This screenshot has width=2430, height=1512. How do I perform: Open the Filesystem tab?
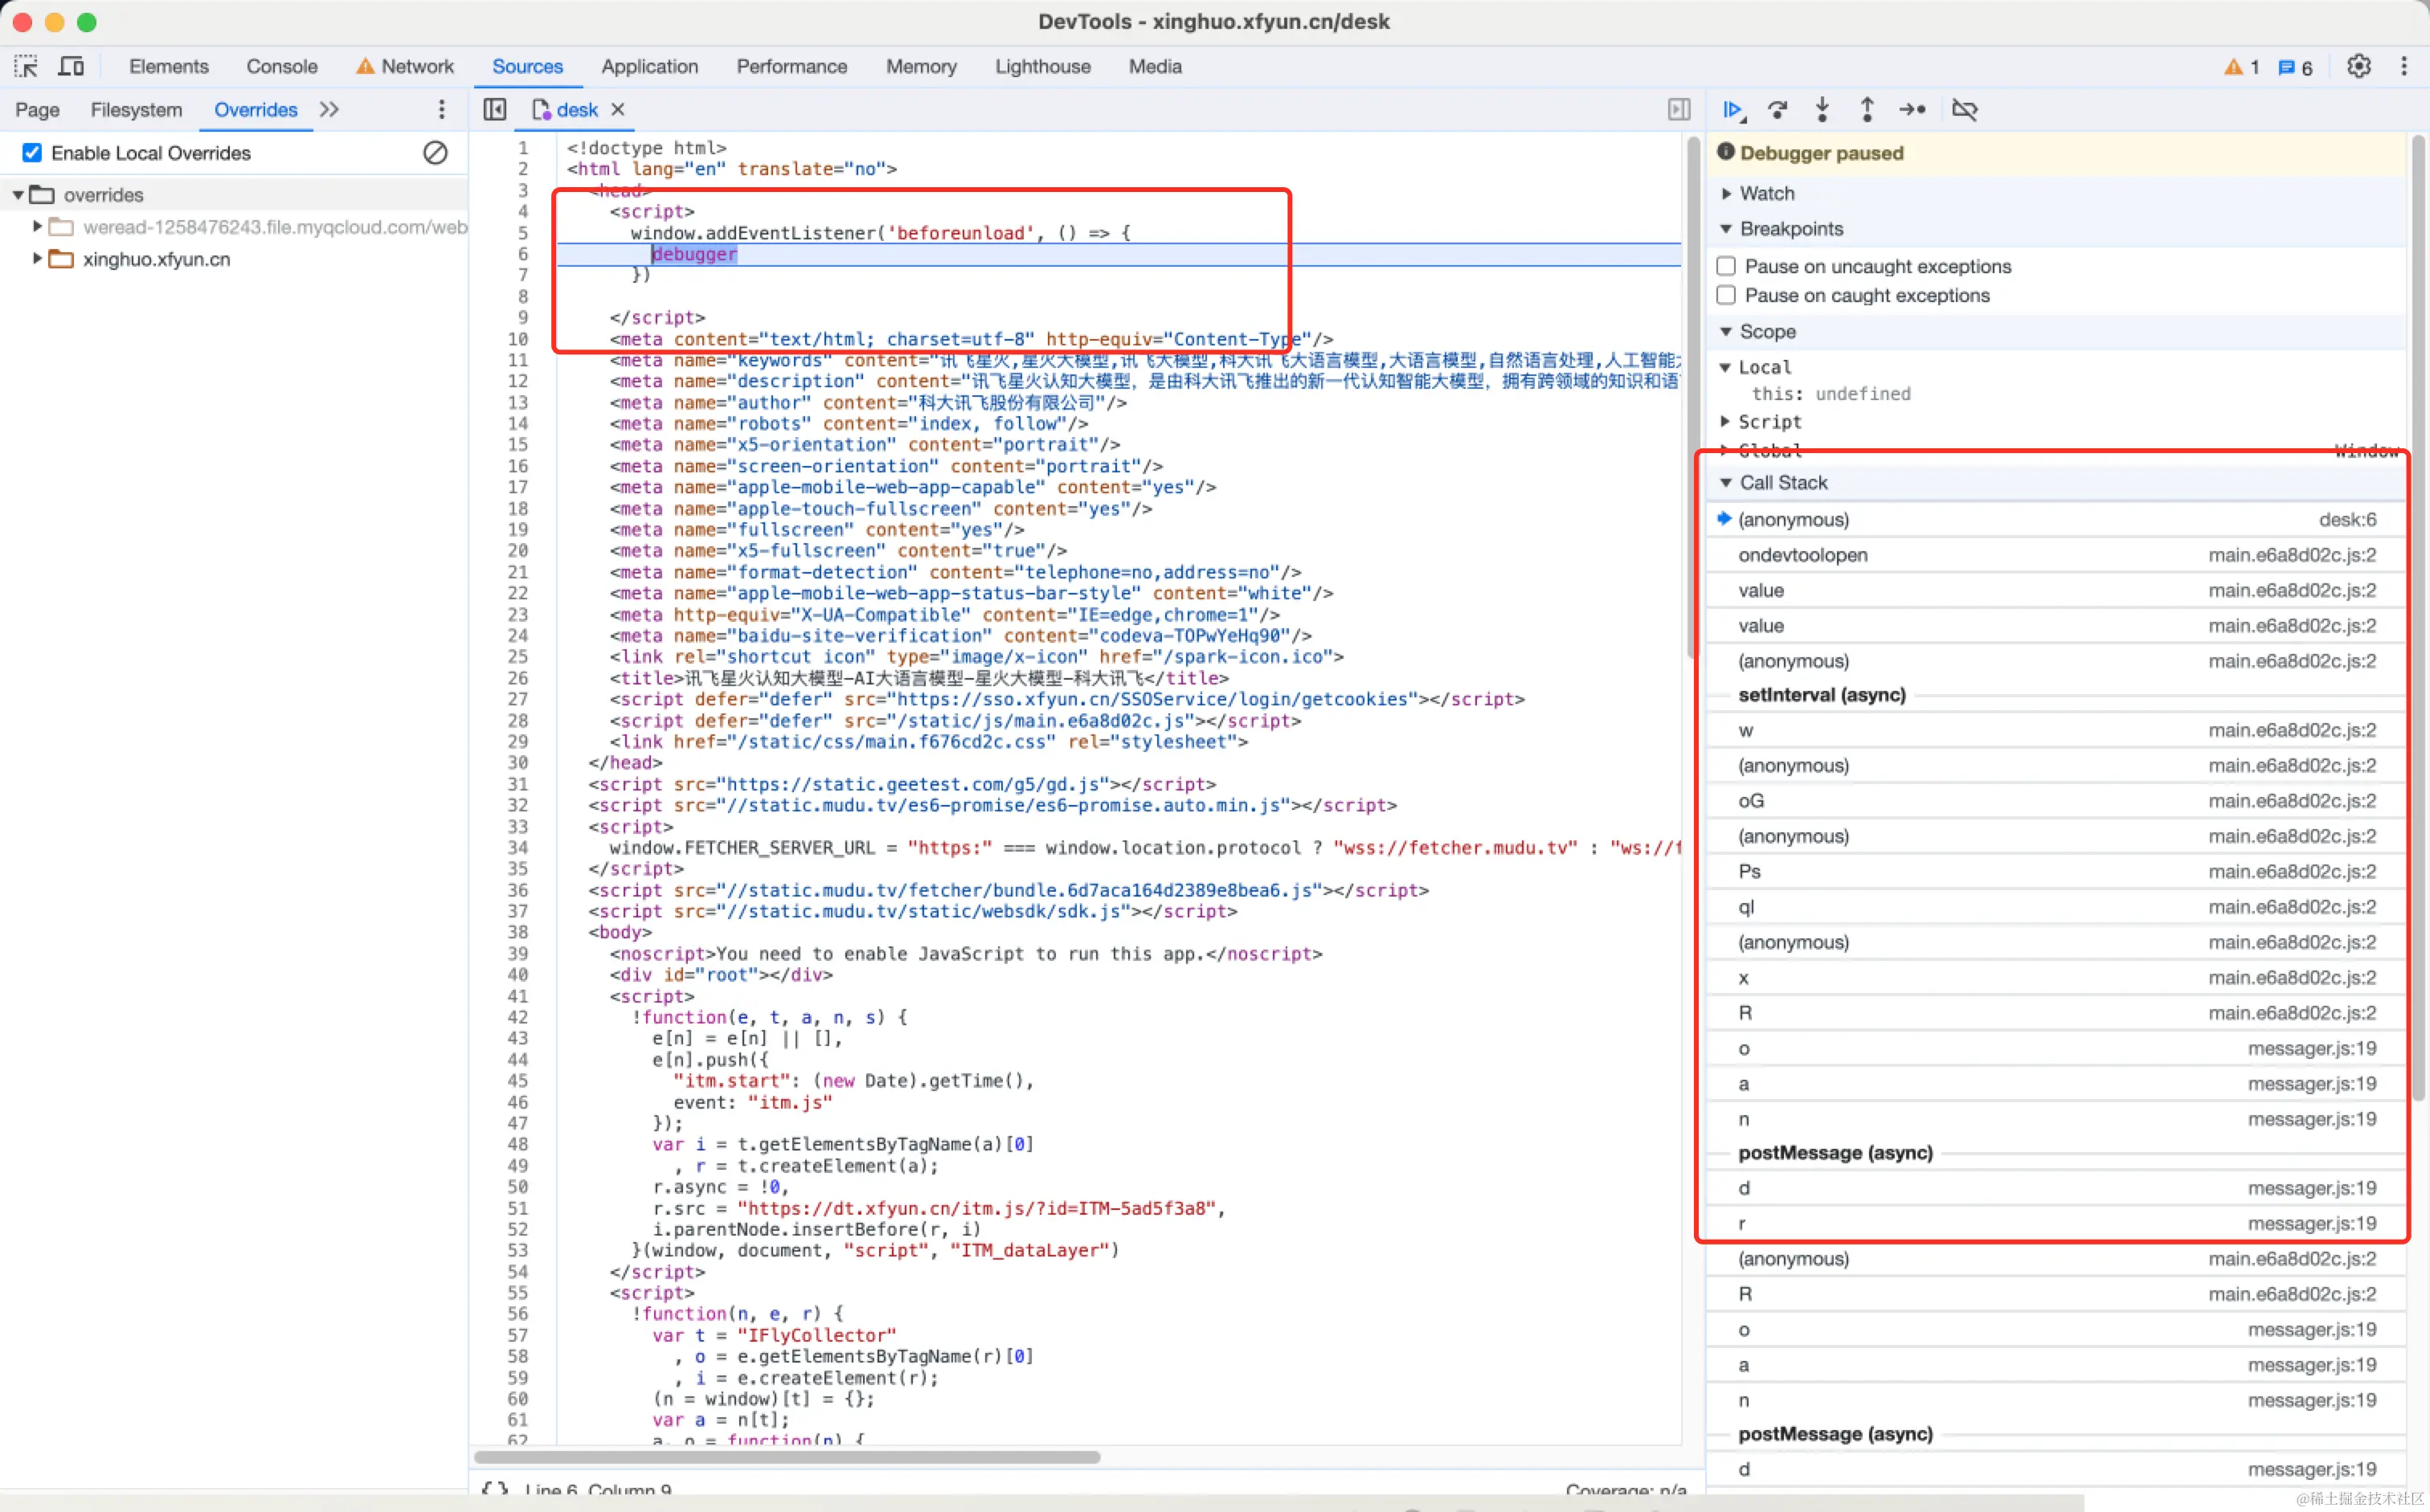tap(136, 110)
